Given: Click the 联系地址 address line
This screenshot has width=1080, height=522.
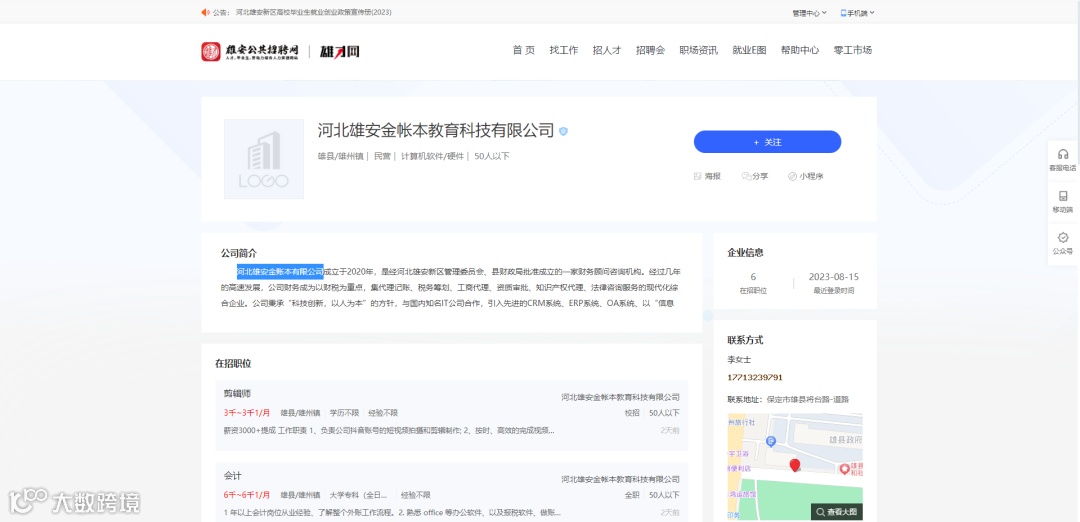Looking at the screenshot, I should [x=789, y=399].
